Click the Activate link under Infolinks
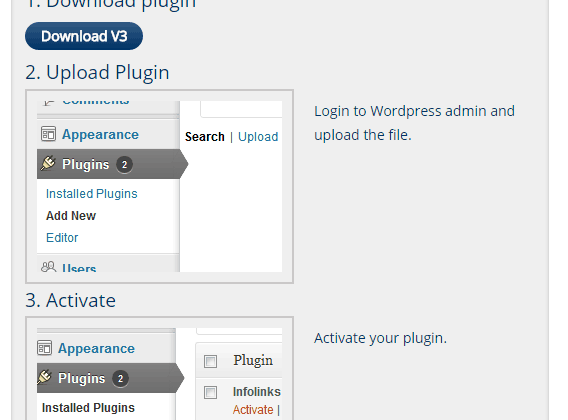 253,409
